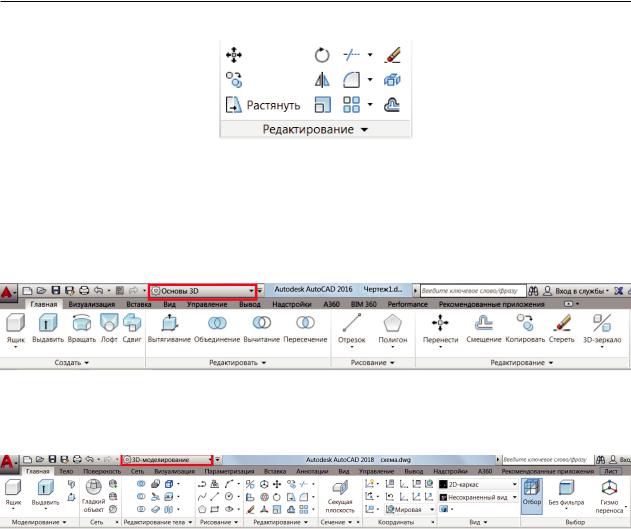Toggle the Отбор culling button
The height and width of the screenshot is (529, 631).
[x=532, y=496]
